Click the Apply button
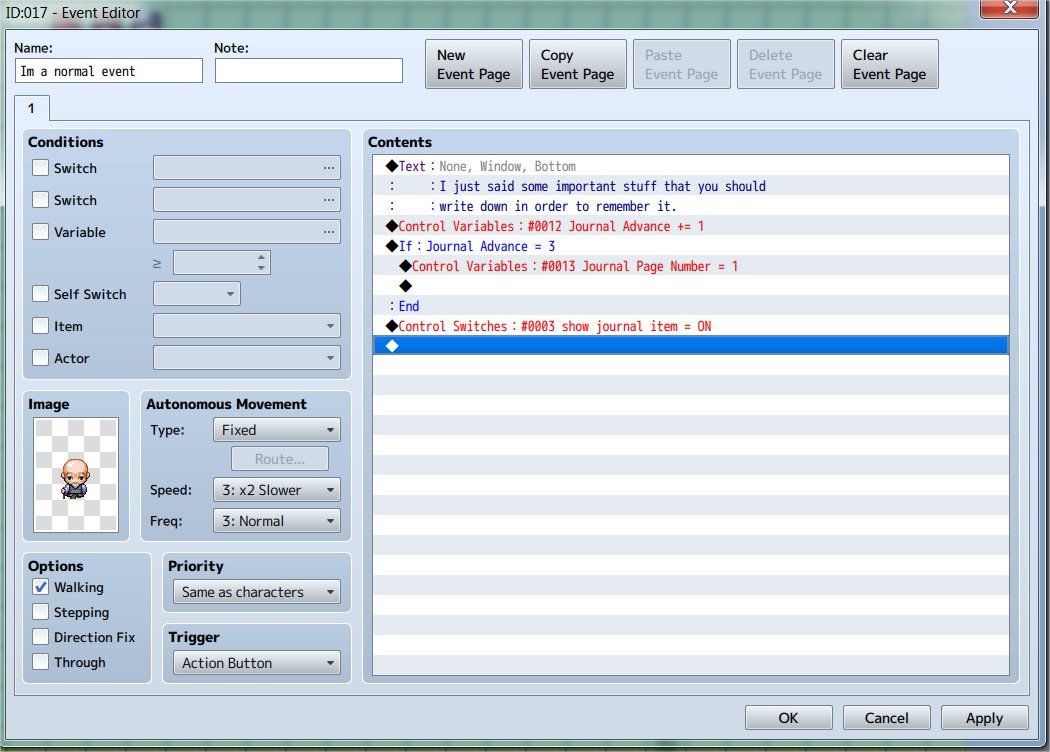This screenshot has width=1050, height=752. click(984, 718)
